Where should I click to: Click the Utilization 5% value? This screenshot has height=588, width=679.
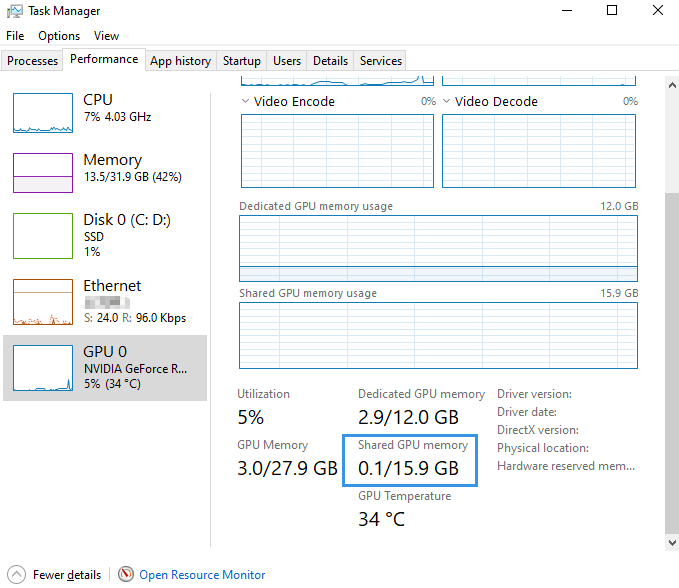coord(250,417)
